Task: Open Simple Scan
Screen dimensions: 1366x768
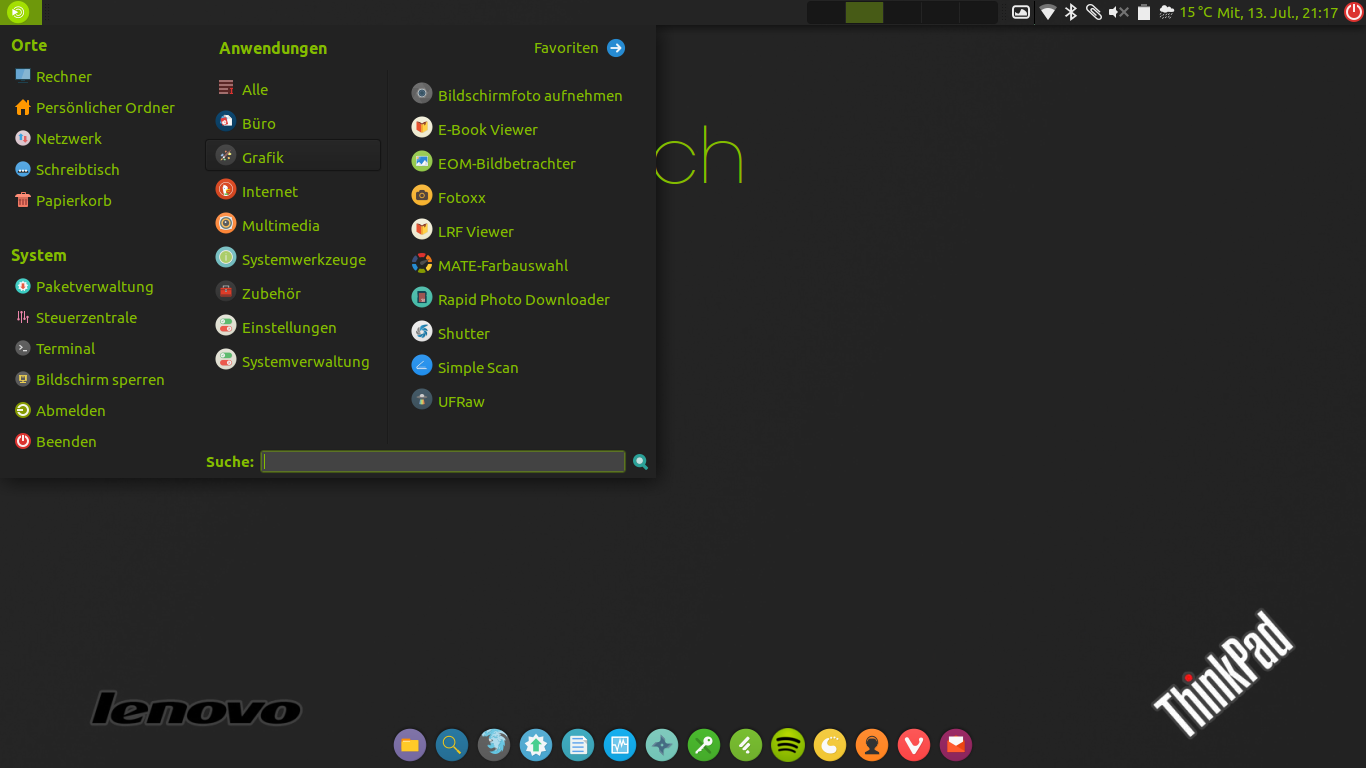Action: (x=465, y=367)
